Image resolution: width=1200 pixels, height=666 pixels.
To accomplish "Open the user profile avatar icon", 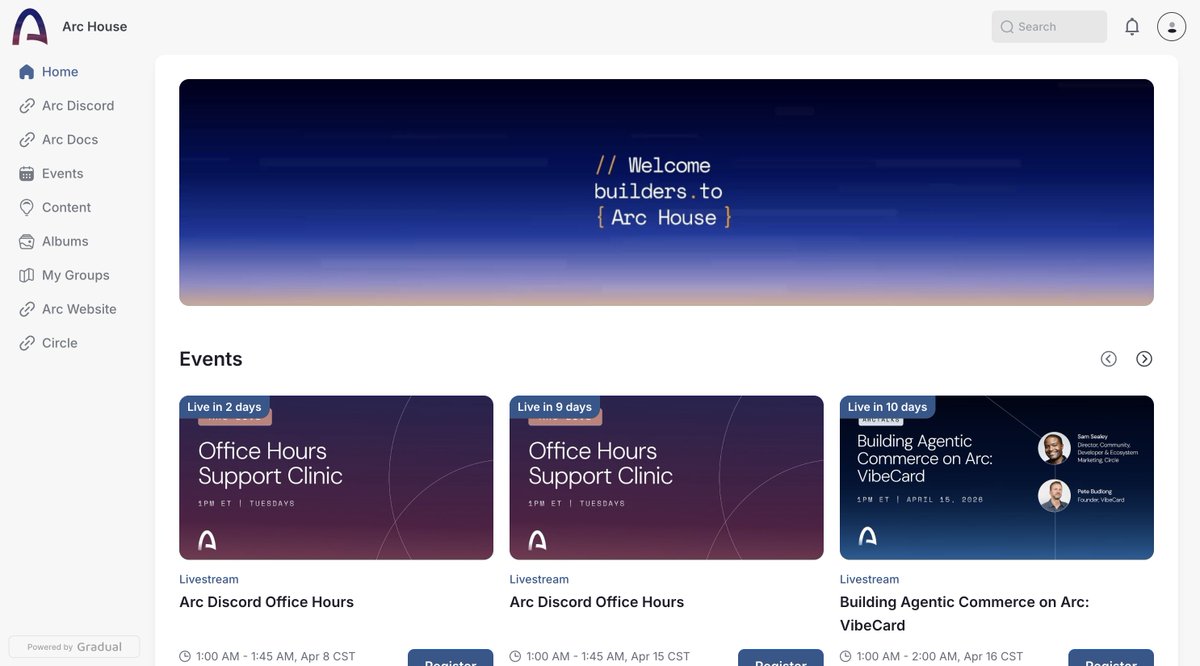I will (1171, 27).
